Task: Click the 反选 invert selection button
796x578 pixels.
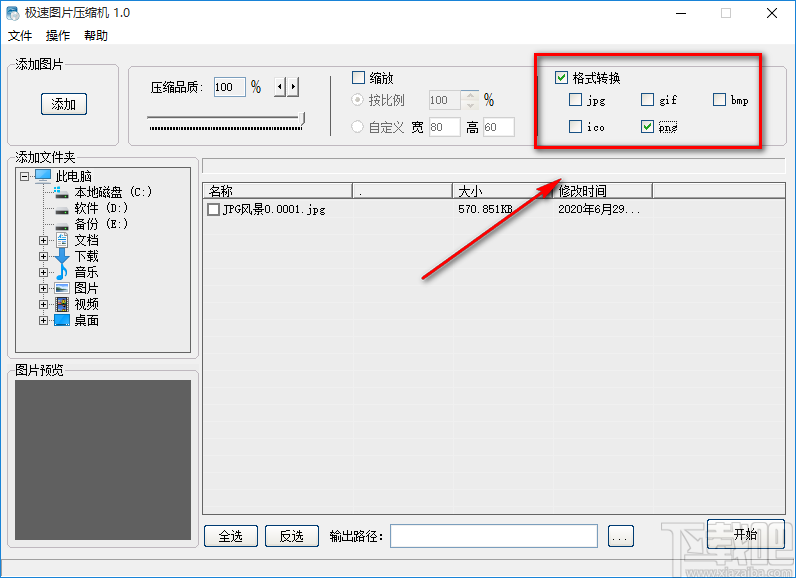Action: (x=292, y=536)
